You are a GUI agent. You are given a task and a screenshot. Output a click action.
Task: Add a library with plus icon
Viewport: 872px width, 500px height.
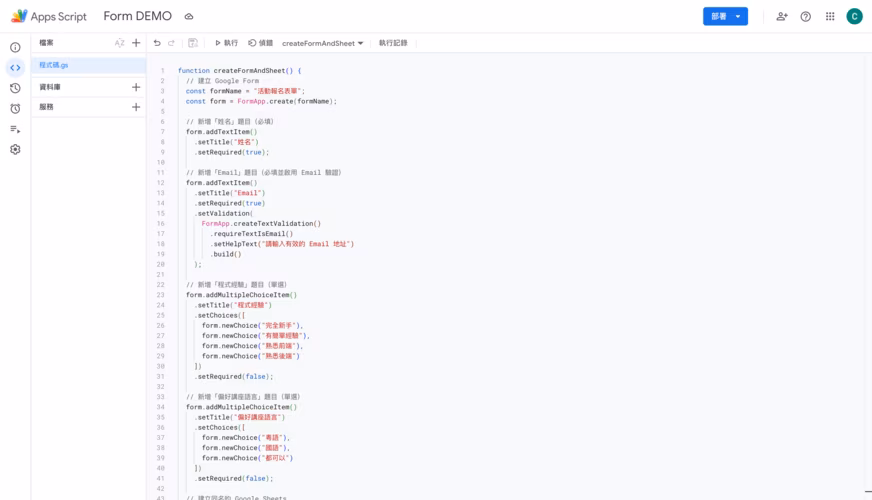pyautogui.click(x=136, y=87)
